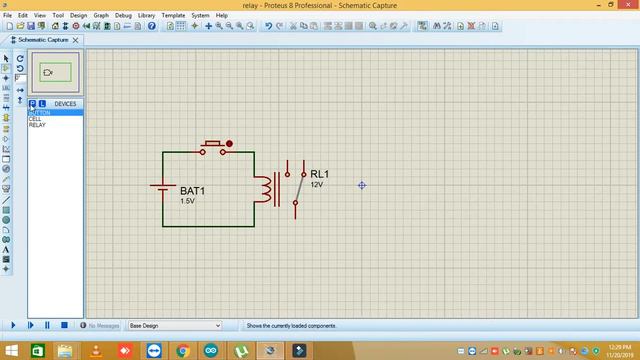
Task: Select the 2D Graphics Circle tool
Action: point(6,220)
